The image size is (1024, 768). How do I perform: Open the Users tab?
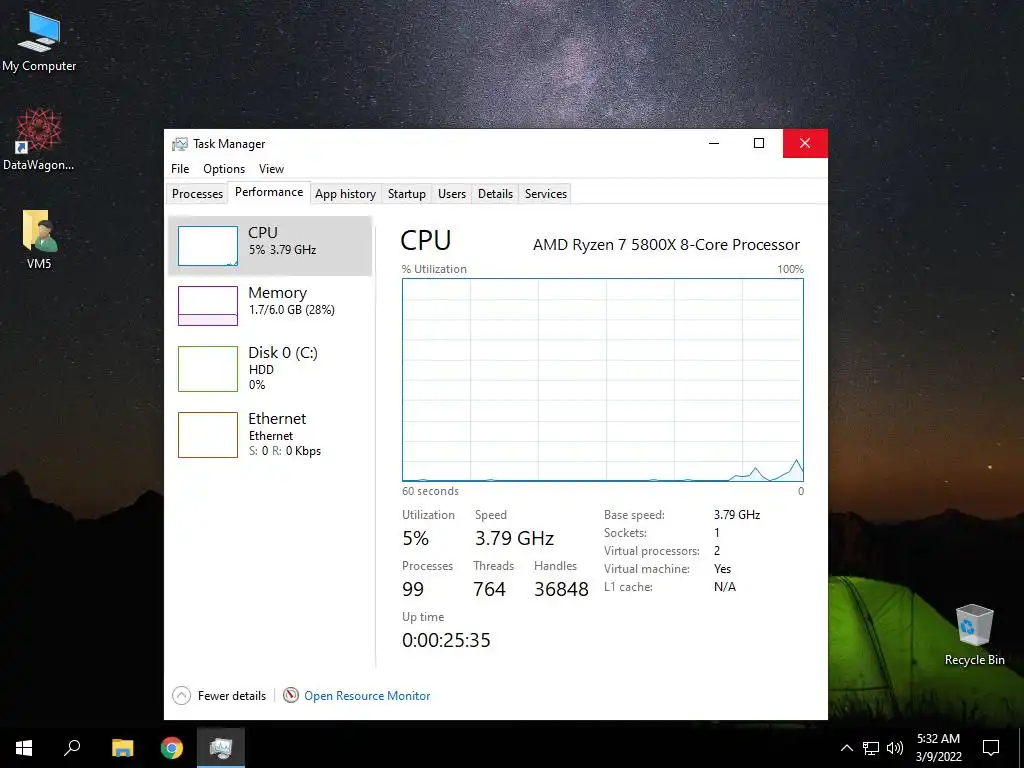coord(452,194)
